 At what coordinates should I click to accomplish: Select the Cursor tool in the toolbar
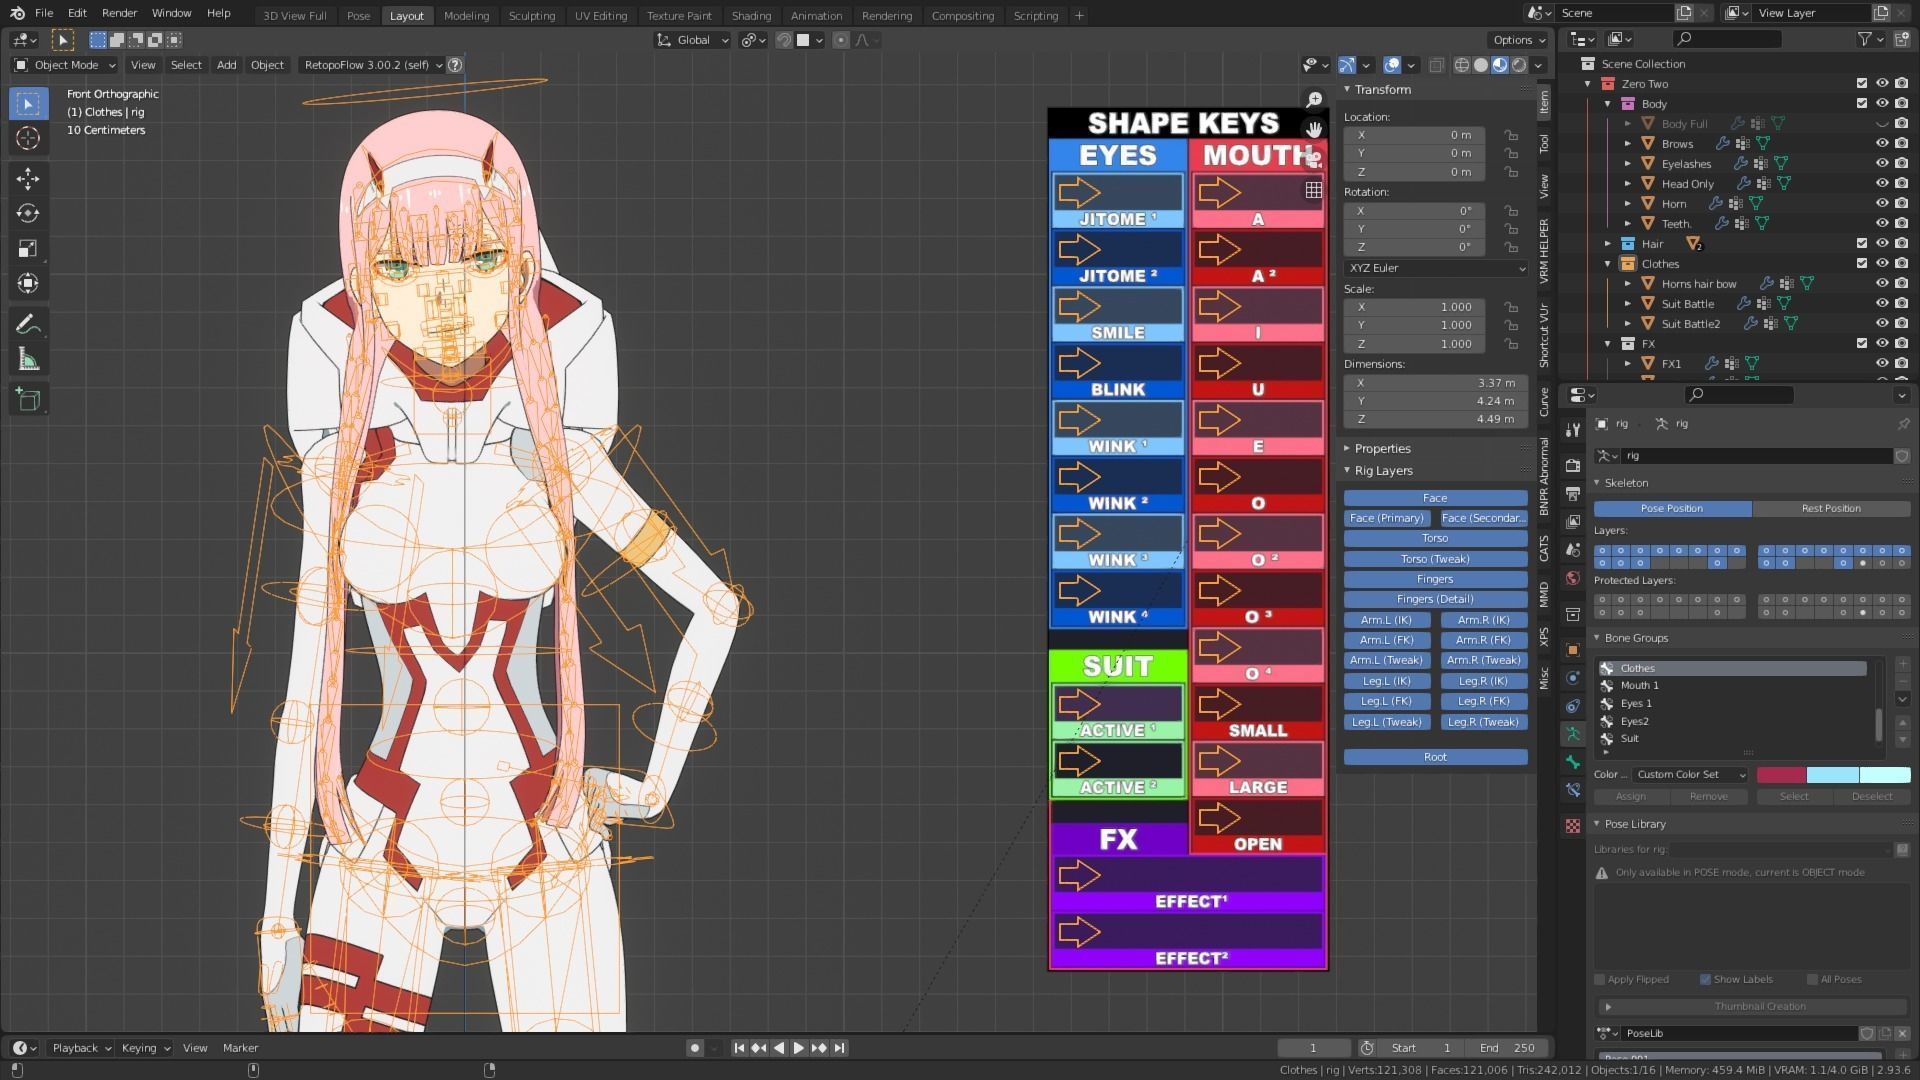pyautogui.click(x=28, y=138)
